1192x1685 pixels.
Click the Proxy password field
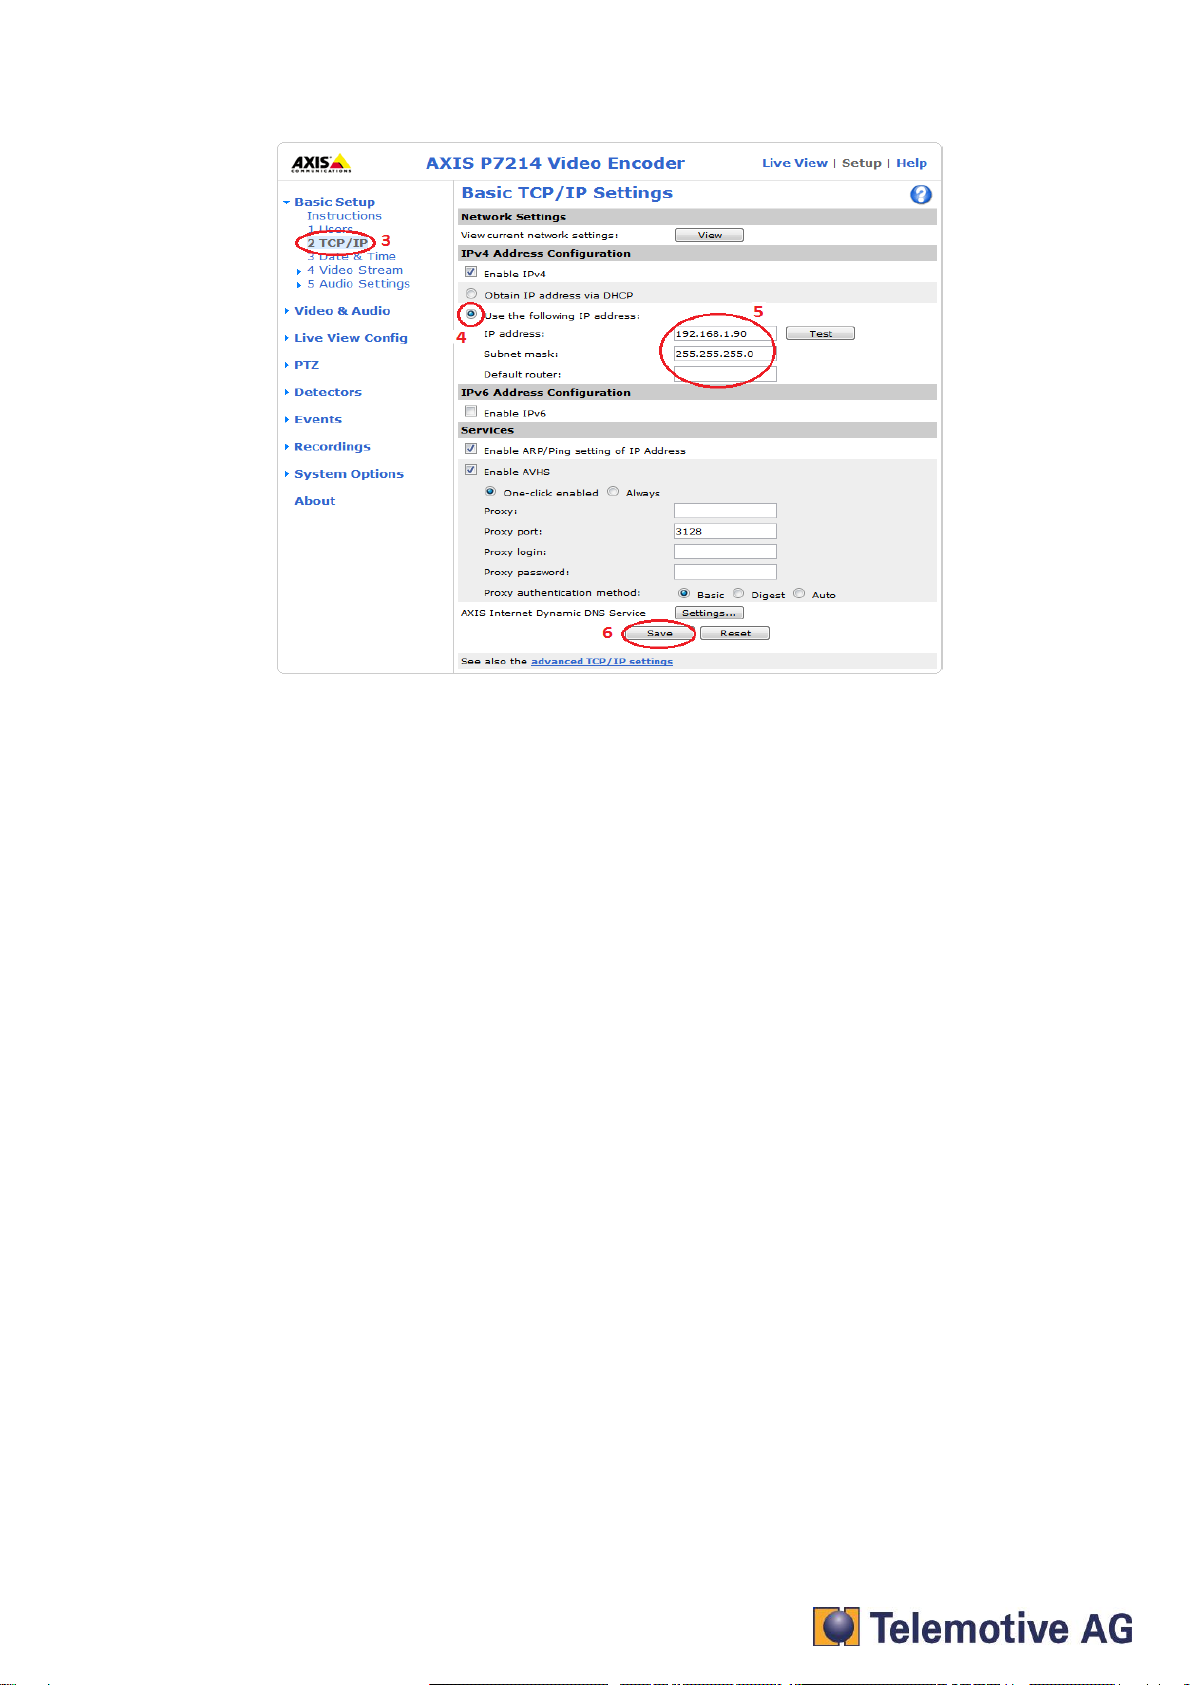click(x=725, y=572)
